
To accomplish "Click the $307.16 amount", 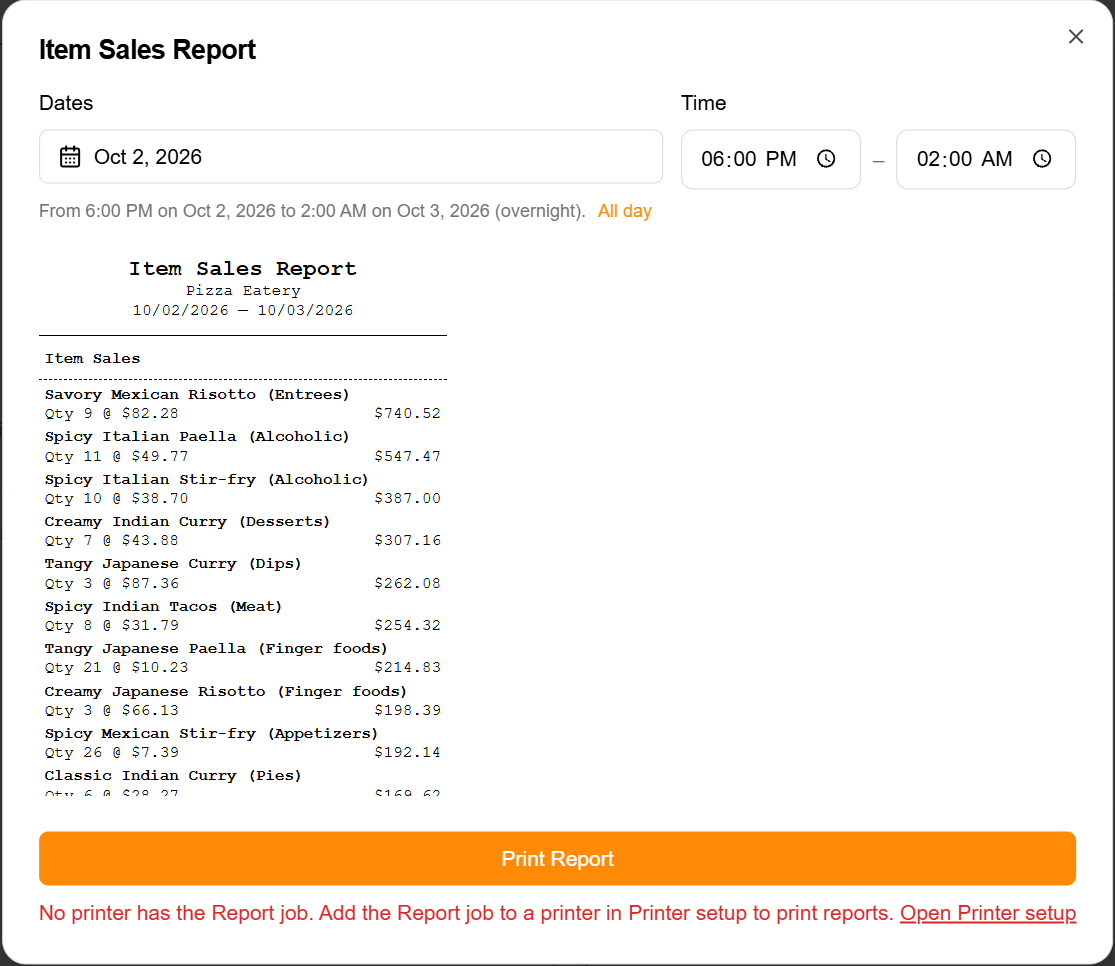I will click(407, 540).
